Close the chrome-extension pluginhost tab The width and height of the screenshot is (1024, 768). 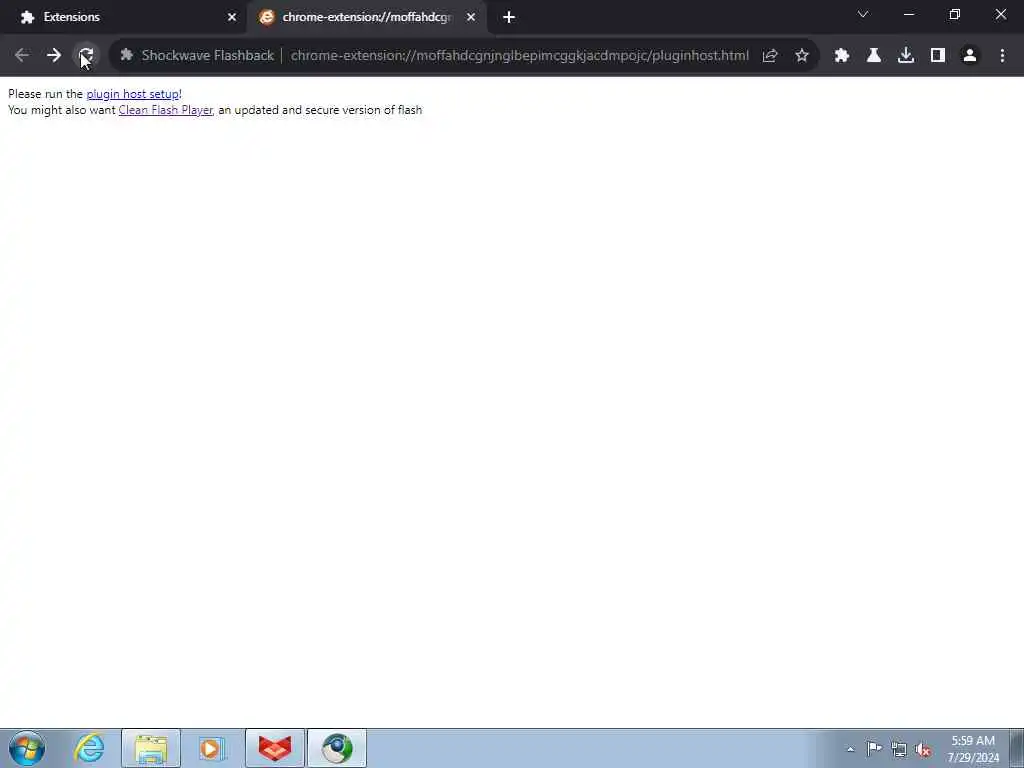471,17
